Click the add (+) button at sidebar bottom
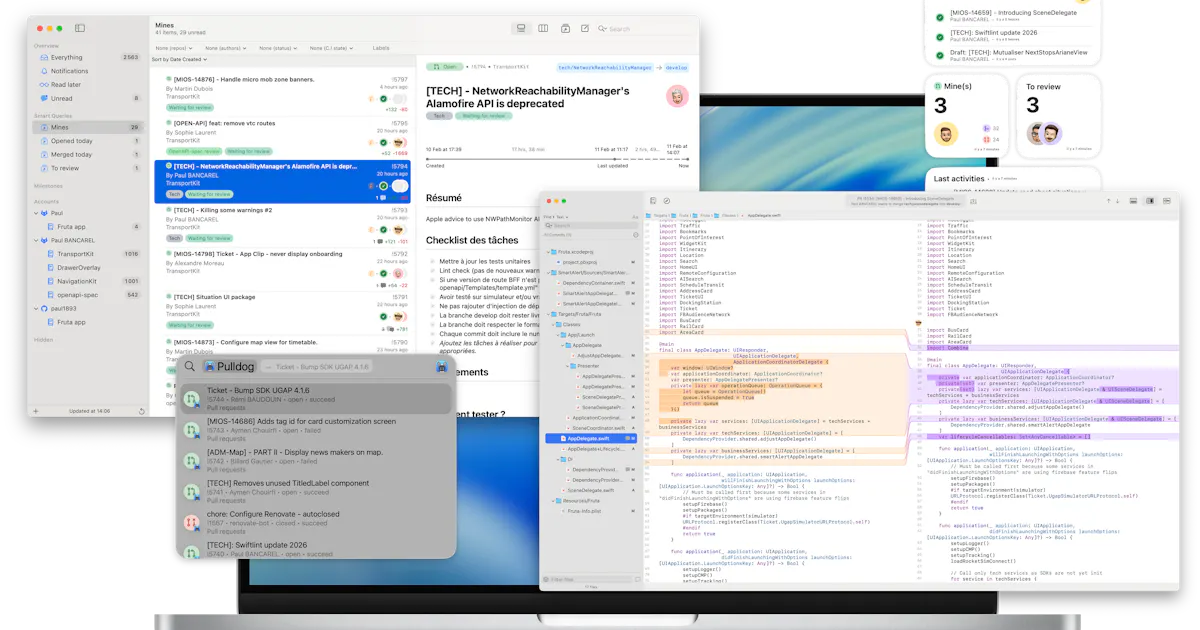 coord(37,411)
